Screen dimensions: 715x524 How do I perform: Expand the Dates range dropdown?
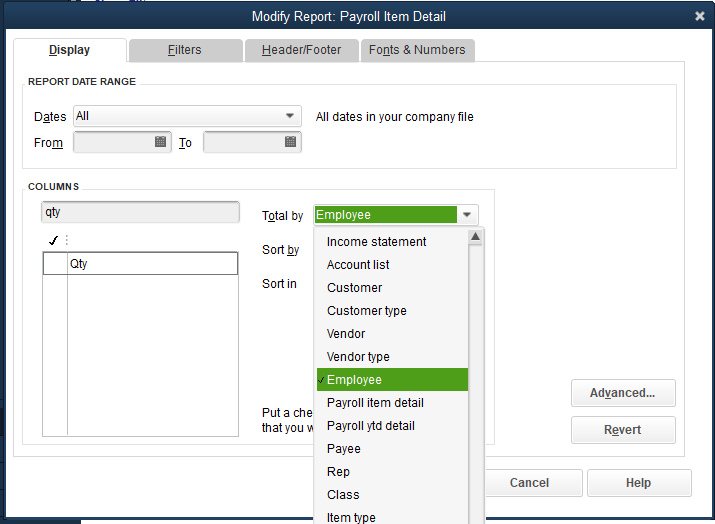click(x=290, y=116)
